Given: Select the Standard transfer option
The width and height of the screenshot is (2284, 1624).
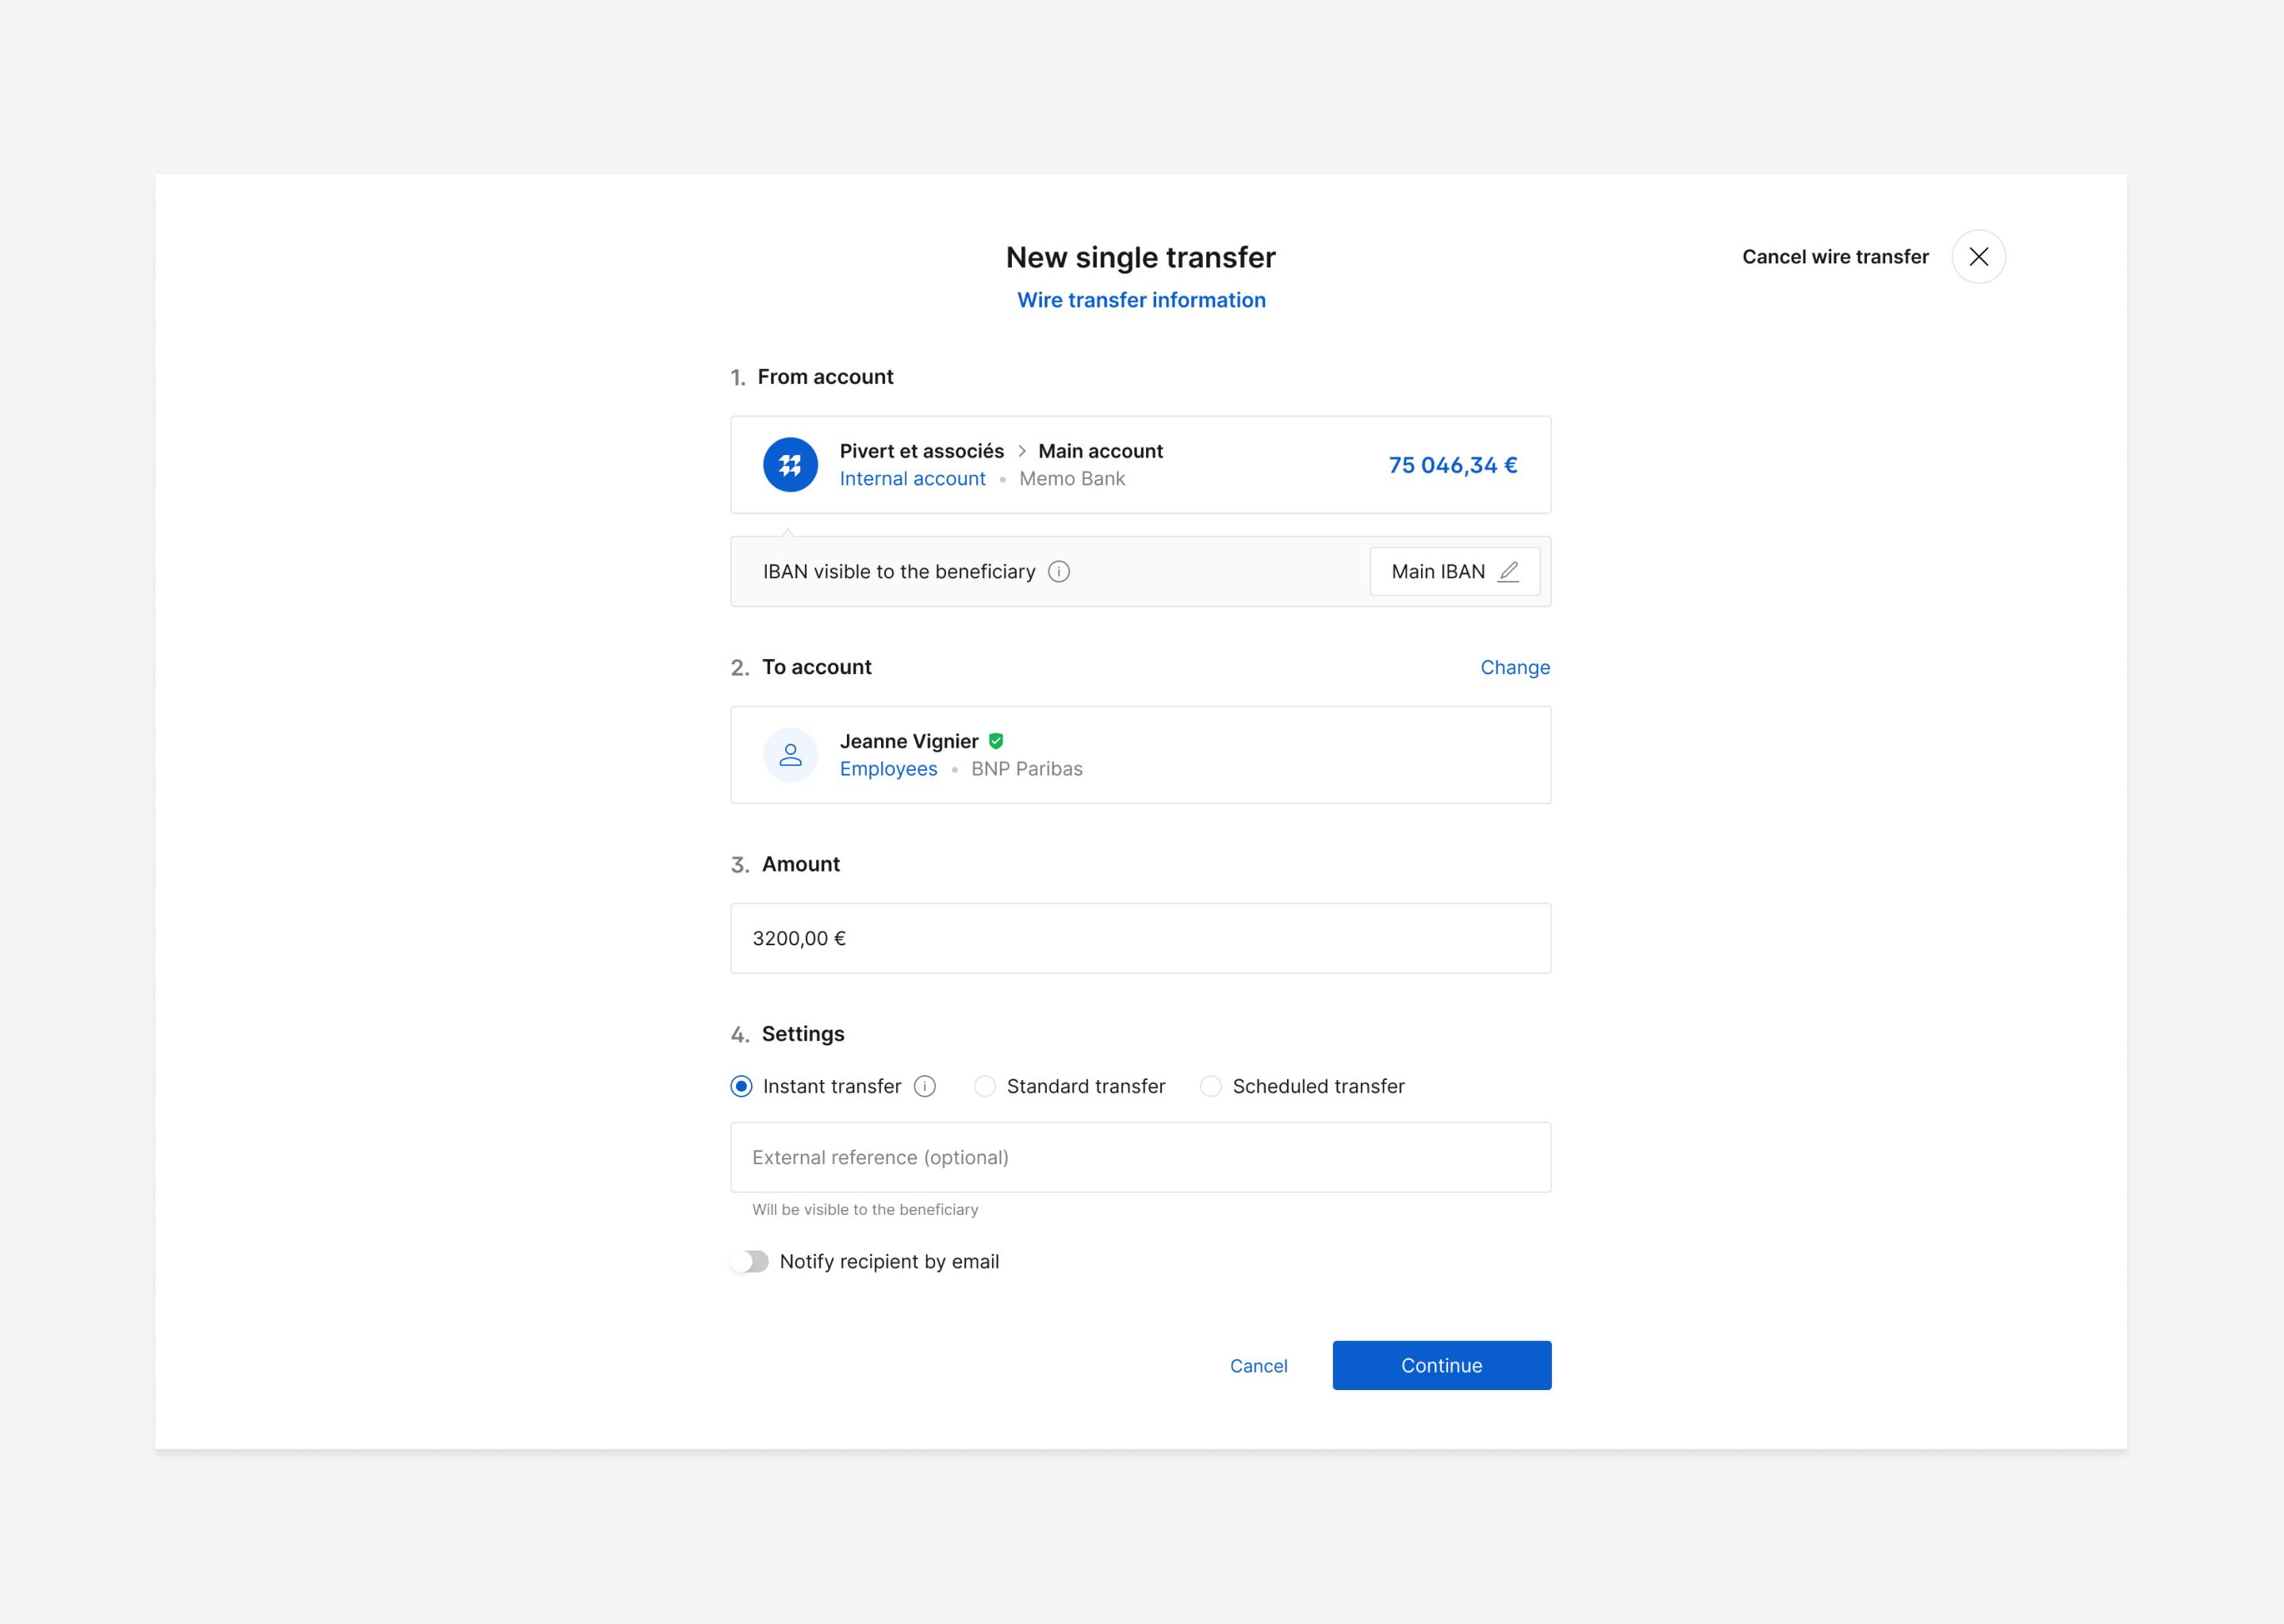Looking at the screenshot, I should click(985, 1086).
